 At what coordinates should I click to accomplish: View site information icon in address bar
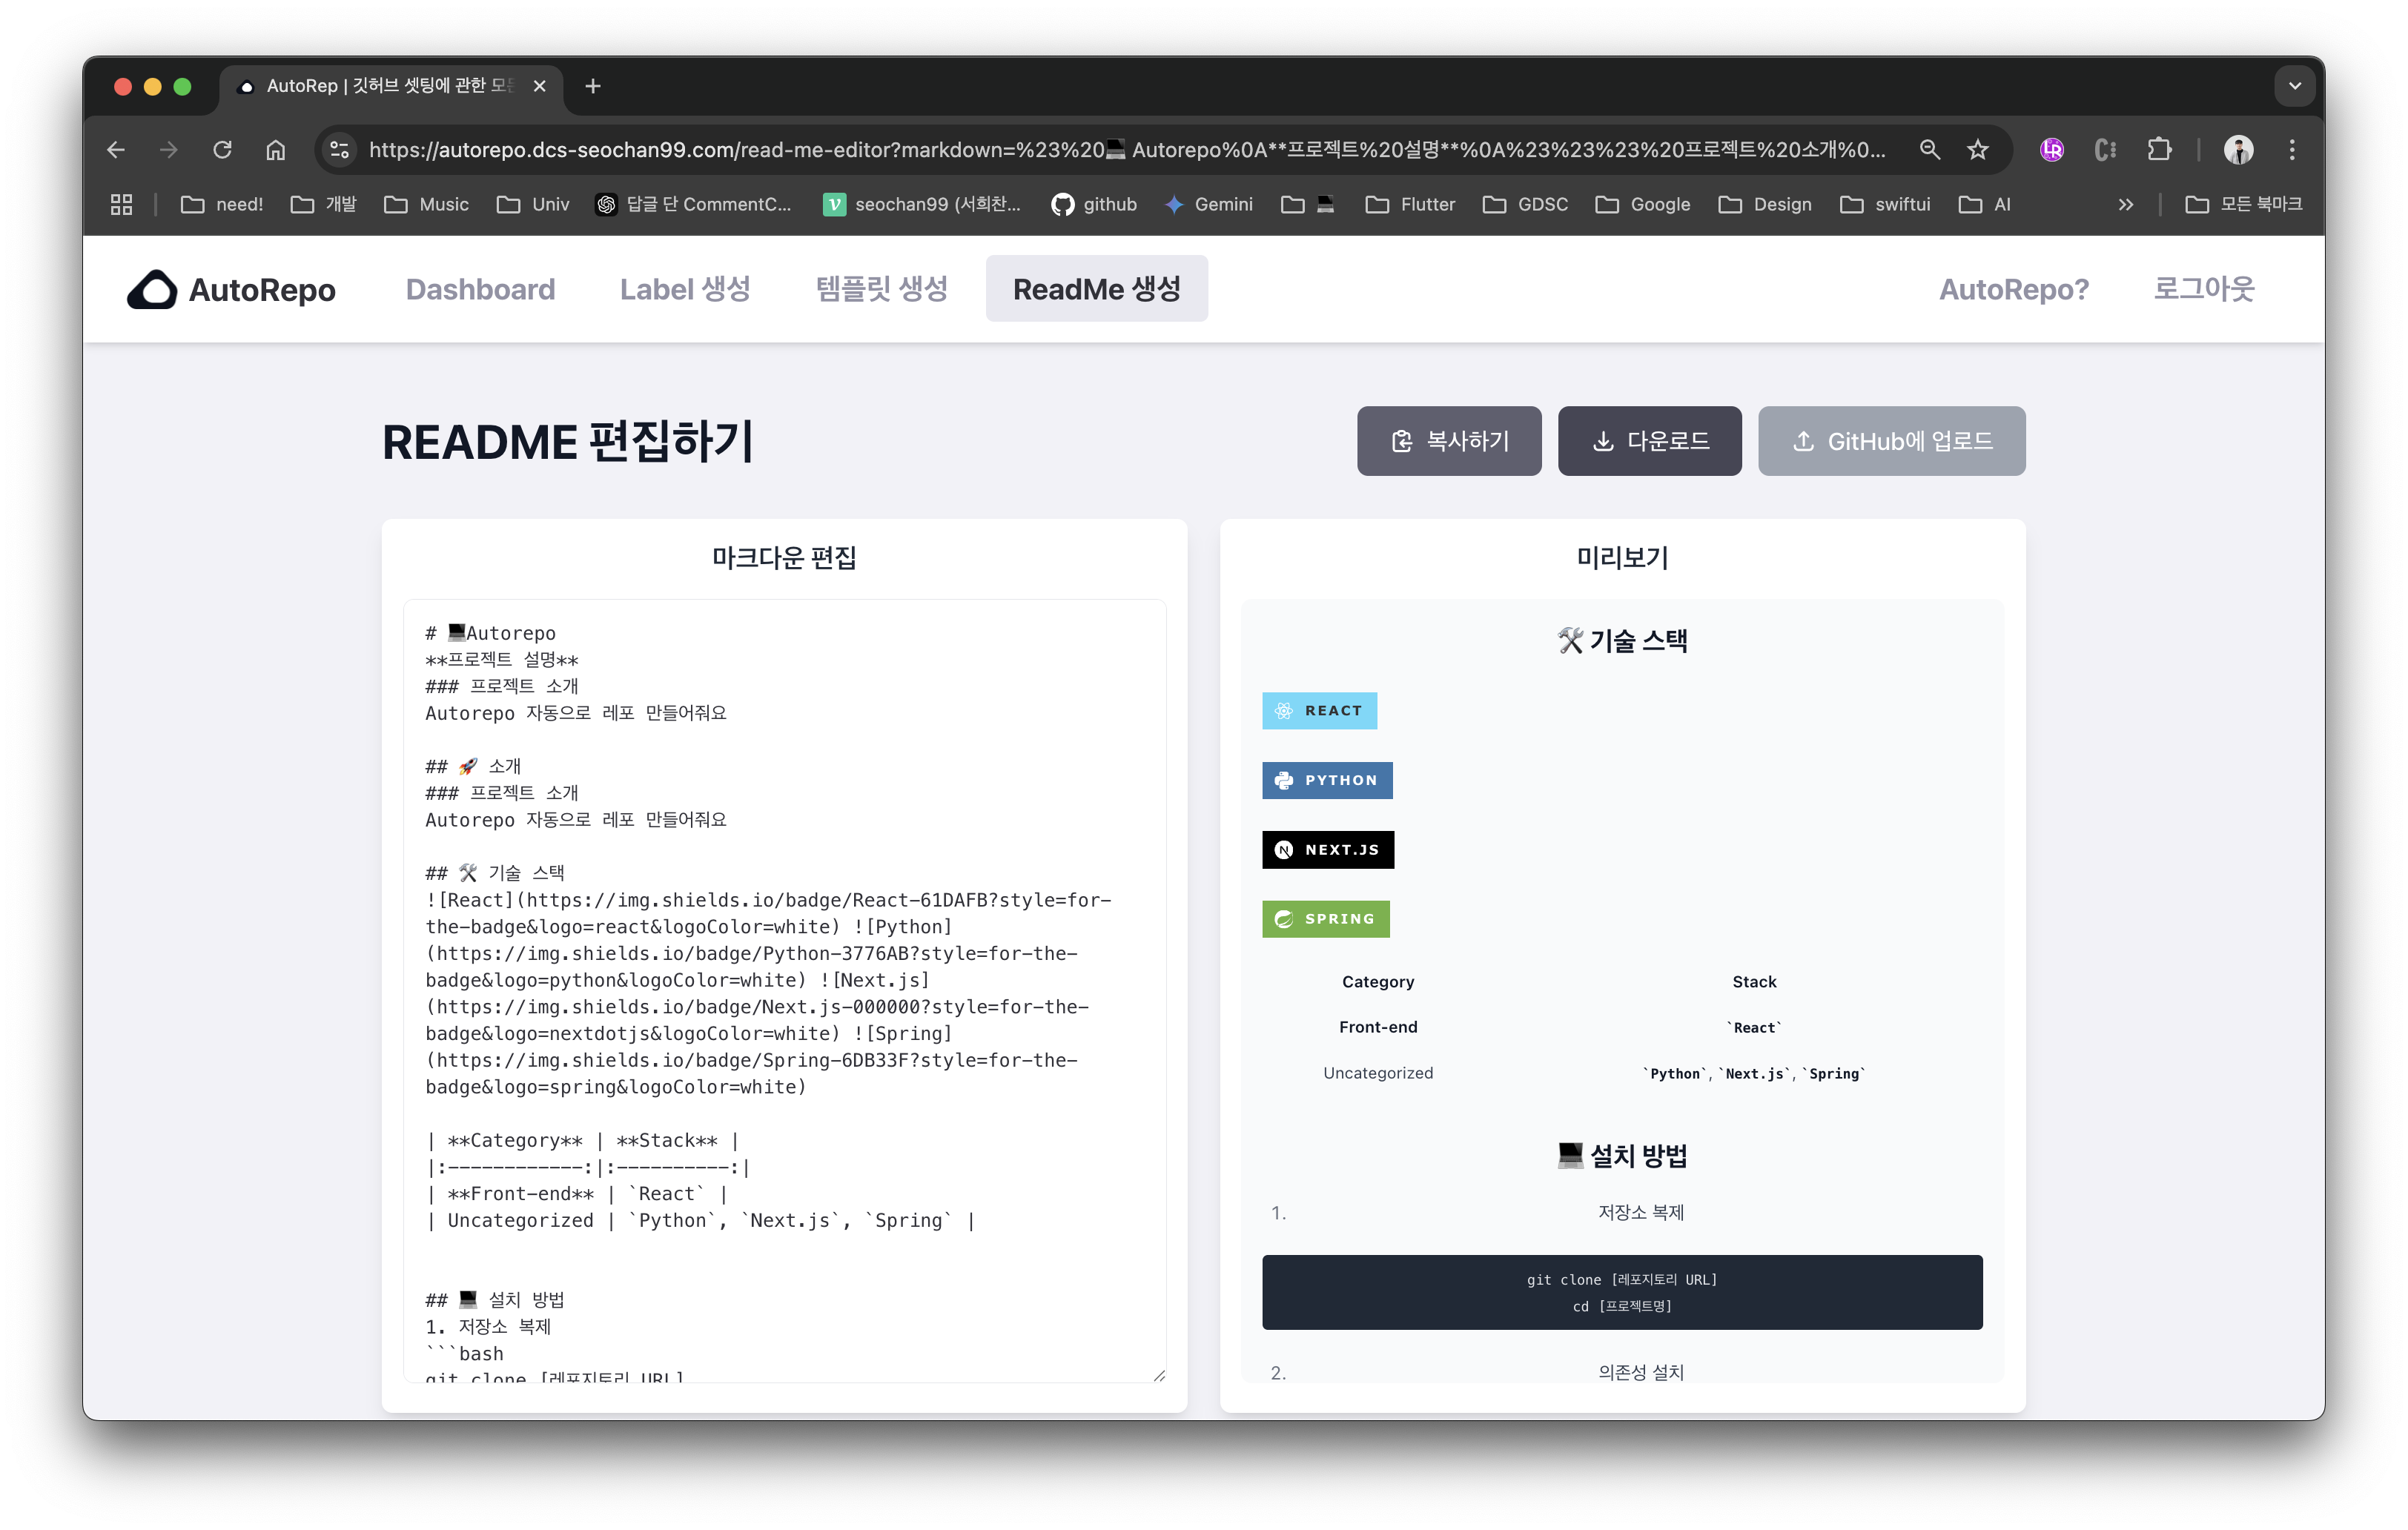340,150
